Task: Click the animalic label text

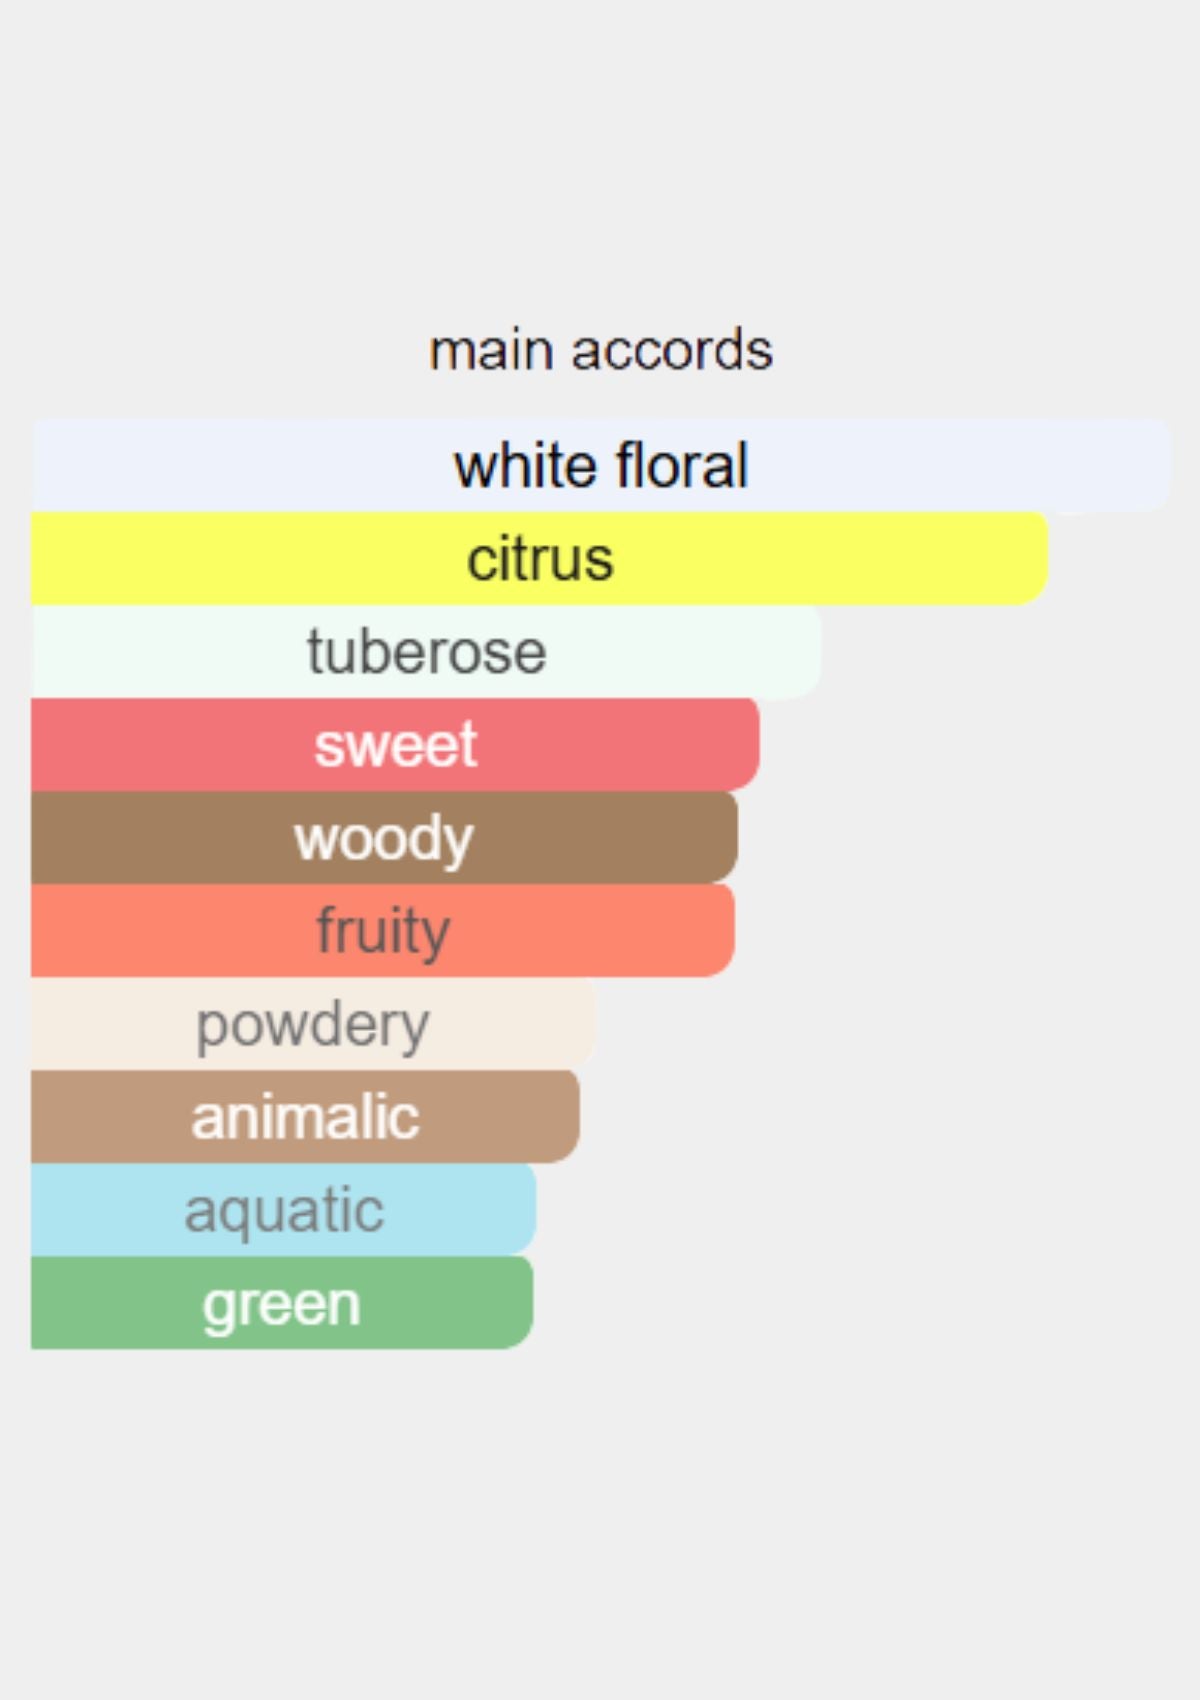Action: 305,1116
